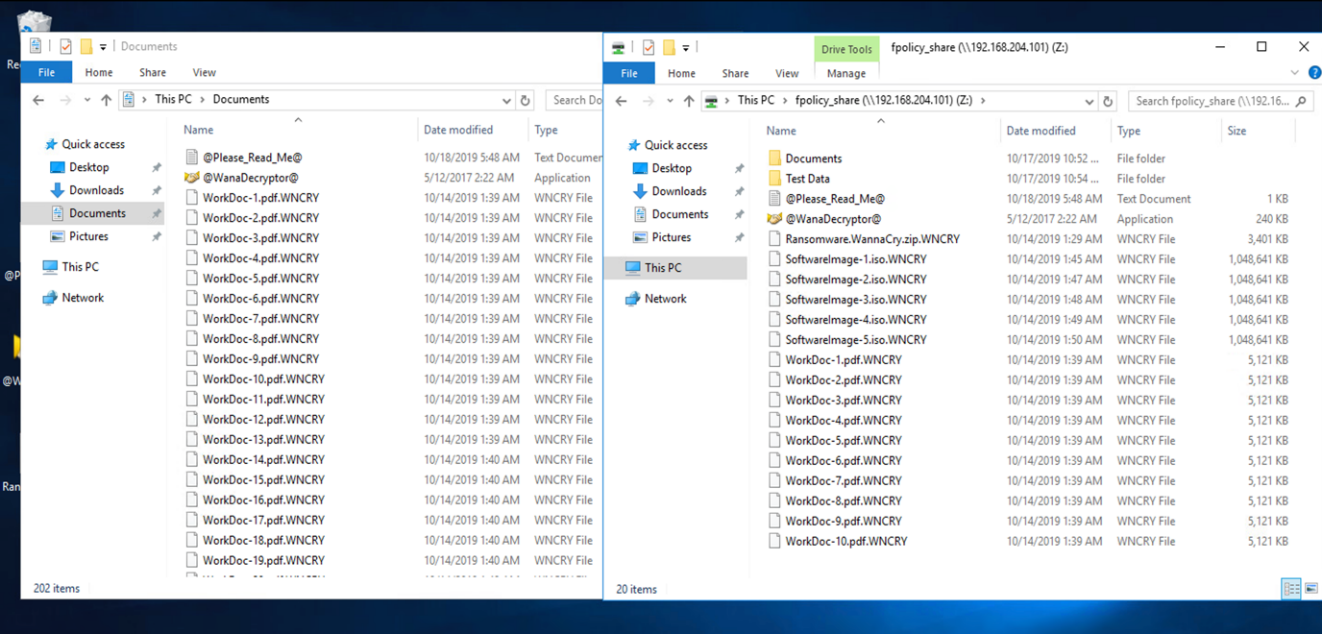The height and width of the screenshot is (634, 1322).
Task: Switch to details view in fpolicy_share
Action: [x=1292, y=588]
